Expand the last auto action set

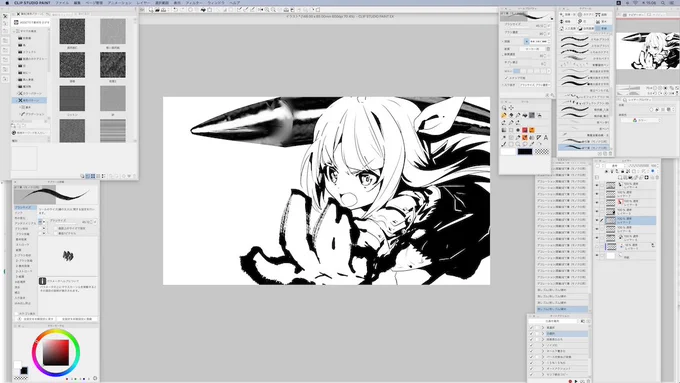(x=543, y=374)
